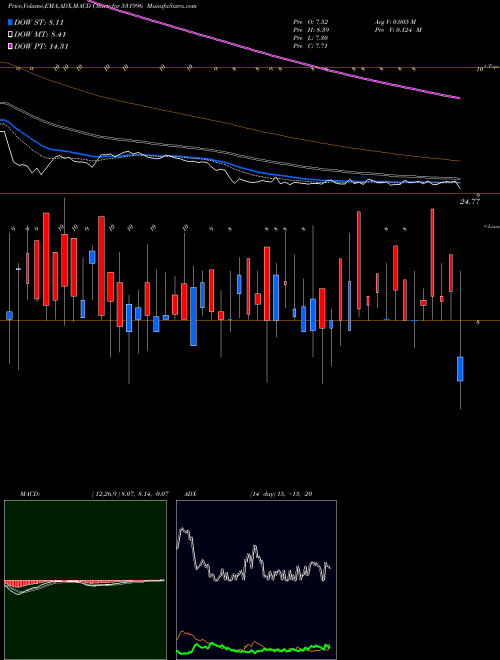This screenshot has height=660, width=500.
Task: Click the 'Pre L: 7.30' value
Action: (311, 37)
